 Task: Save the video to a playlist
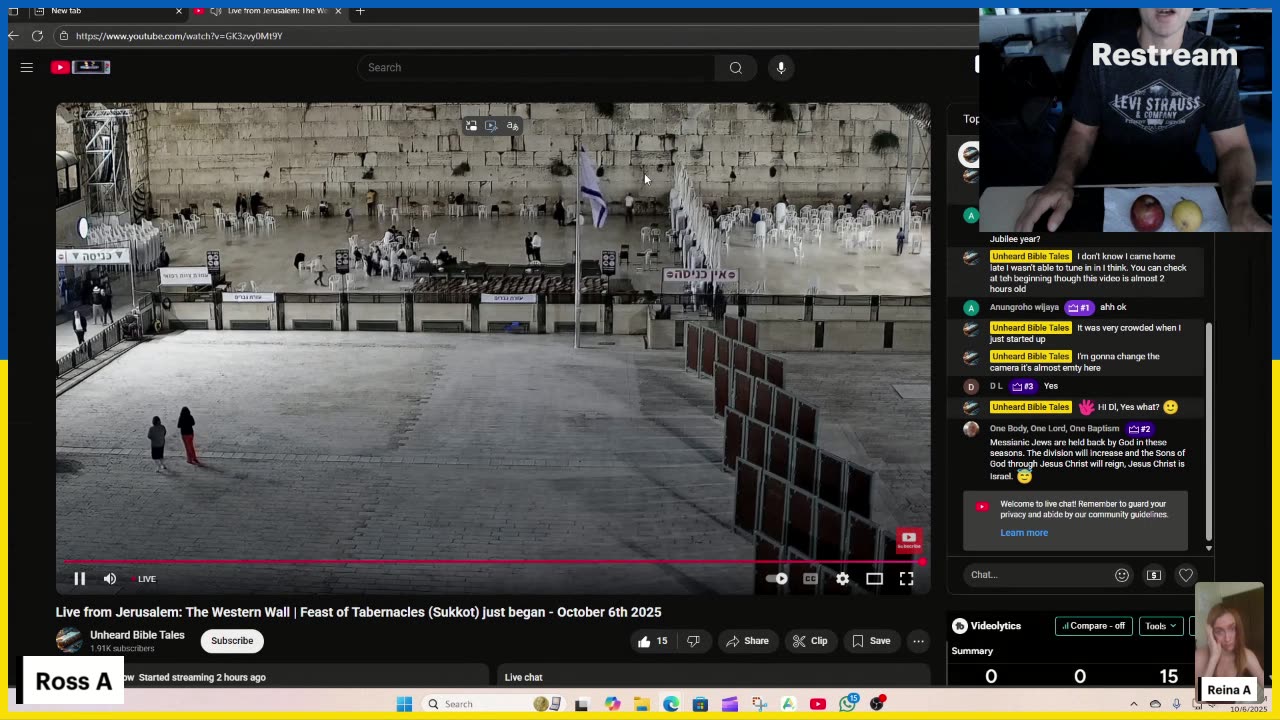[x=870, y=641]
